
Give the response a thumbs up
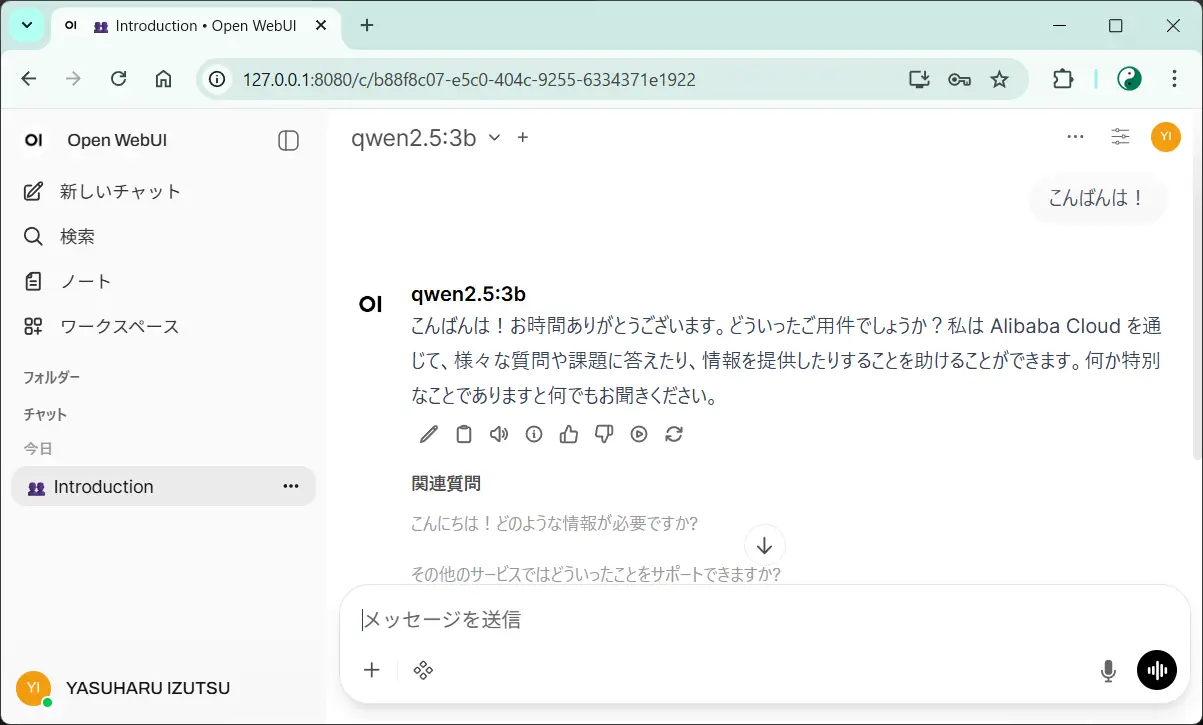point(569,434)
